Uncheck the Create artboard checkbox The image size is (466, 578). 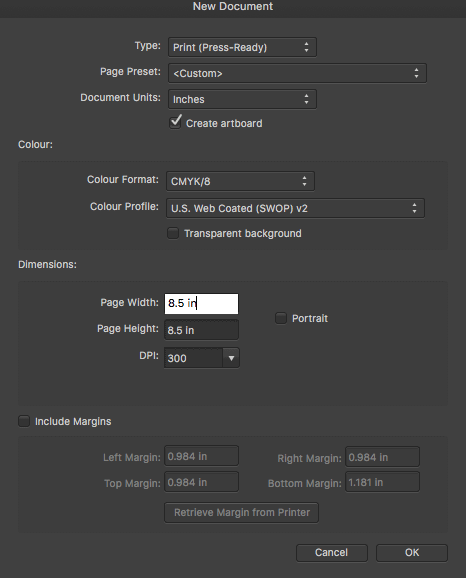(175, 122)
